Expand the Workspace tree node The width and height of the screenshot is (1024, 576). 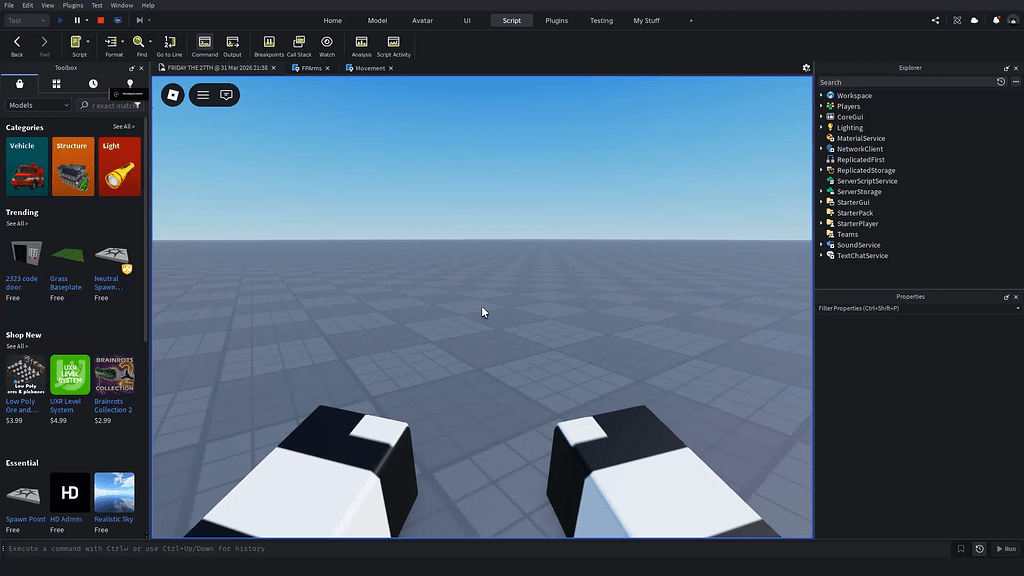(822, 95)
